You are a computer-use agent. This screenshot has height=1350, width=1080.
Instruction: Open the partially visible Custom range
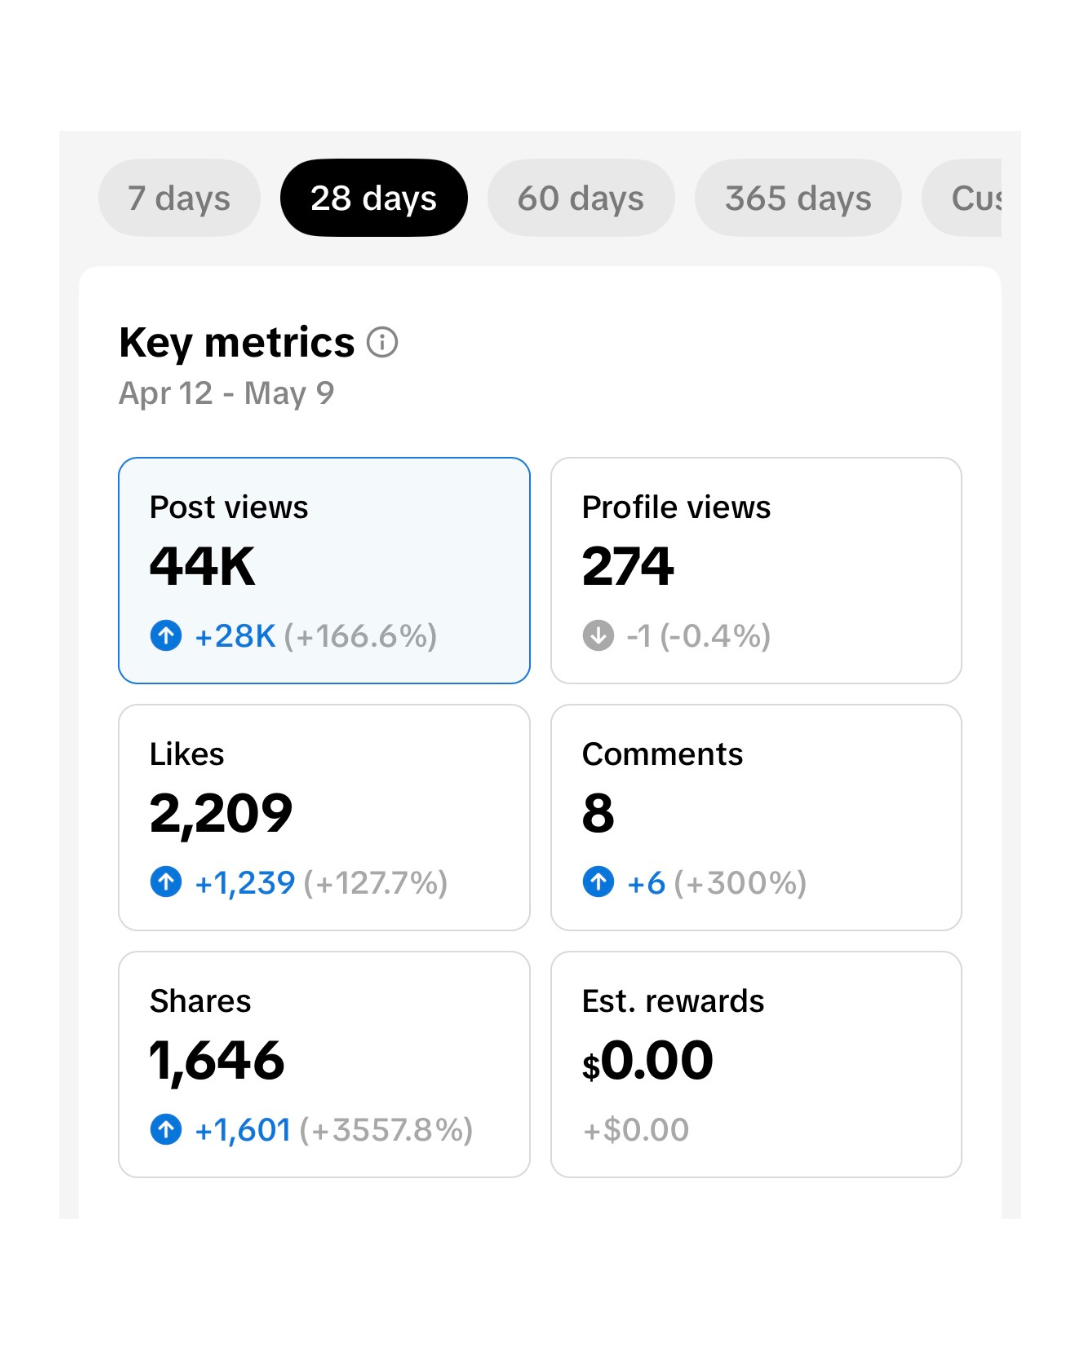click(963, 198)
